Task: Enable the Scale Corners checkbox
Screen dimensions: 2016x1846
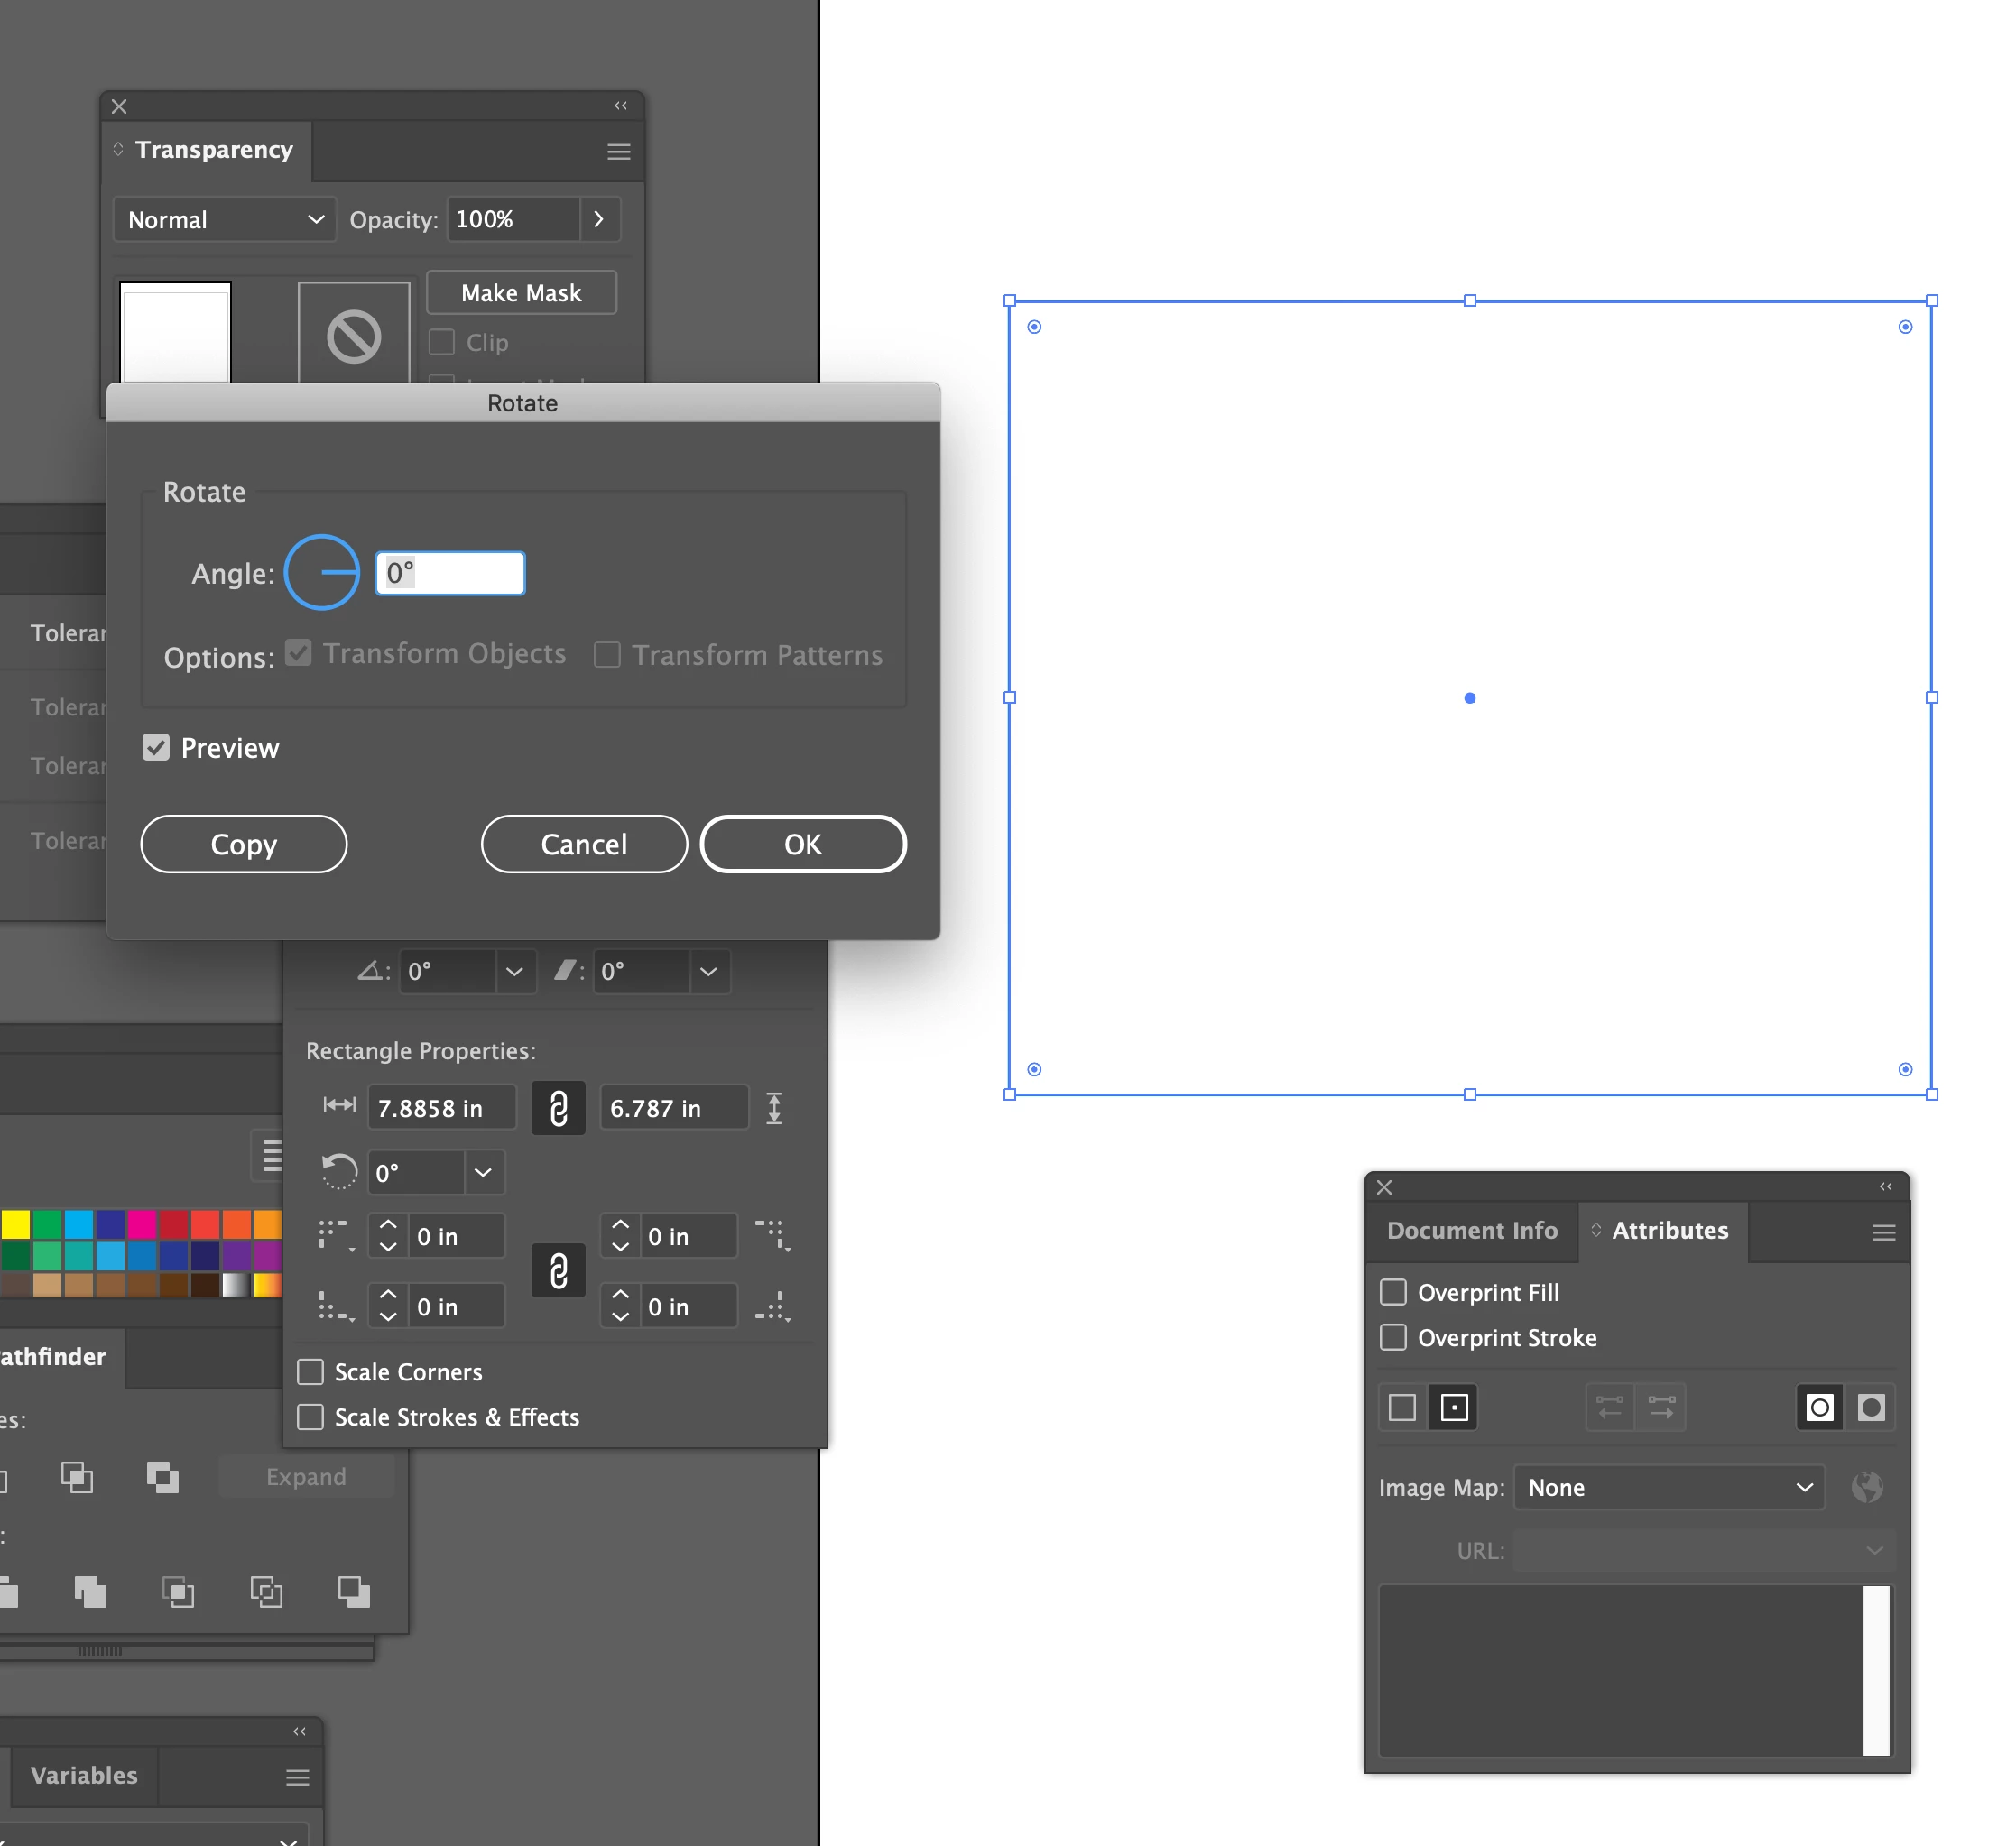Action: click(x=311, y=1371)
